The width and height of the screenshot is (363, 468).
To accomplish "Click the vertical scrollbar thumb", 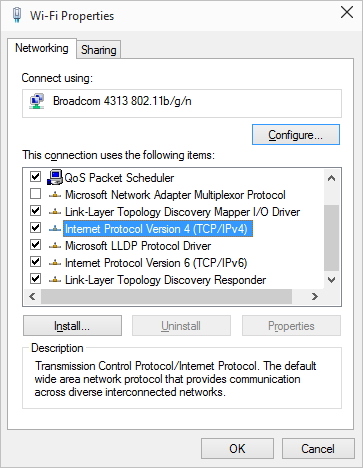I will tap(331, 238).
